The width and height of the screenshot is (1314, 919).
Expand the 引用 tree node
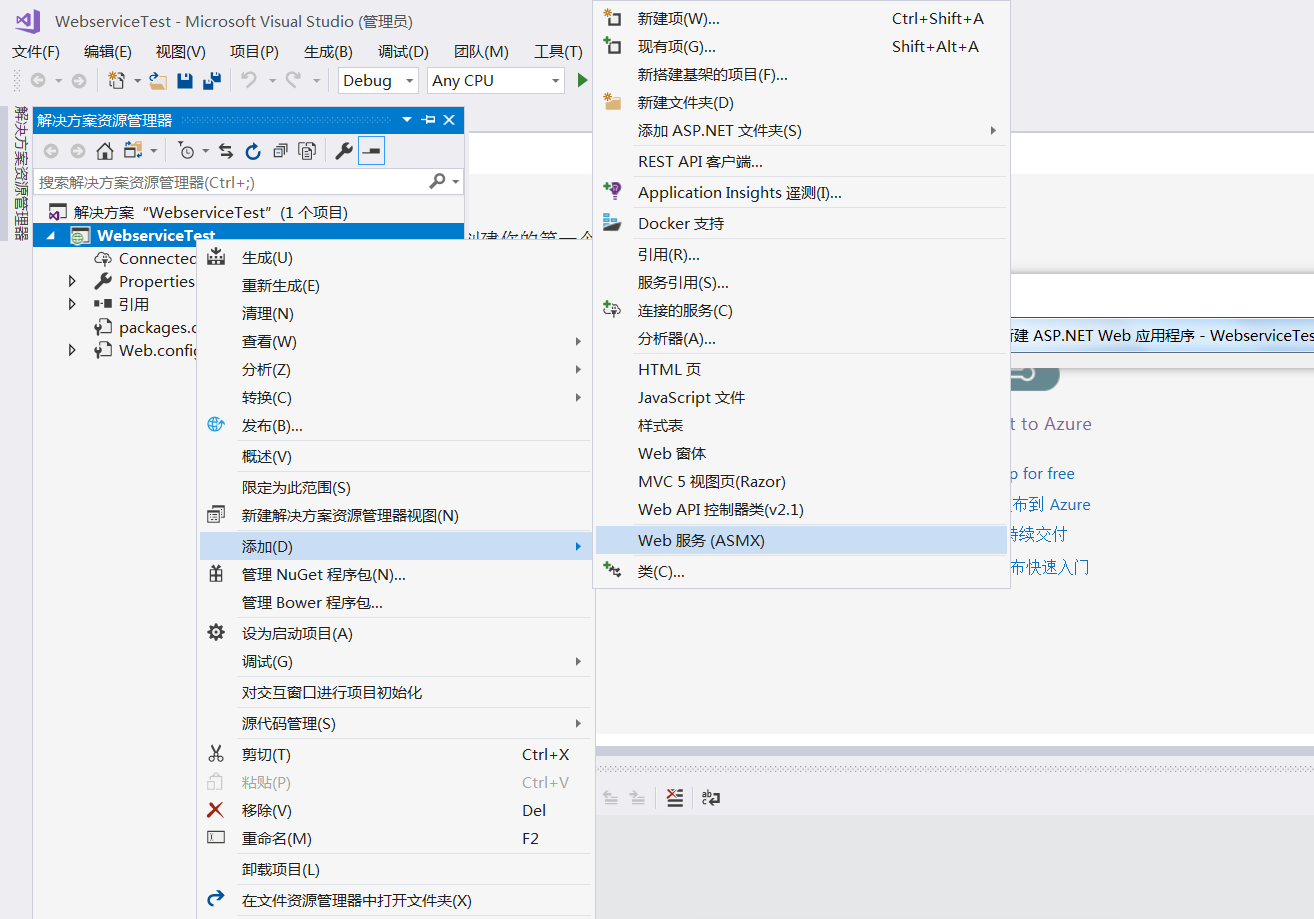coord(72,304)
